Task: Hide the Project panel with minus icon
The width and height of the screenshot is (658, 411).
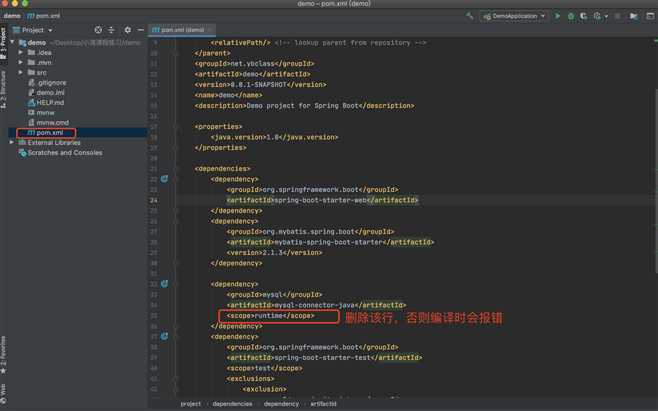Action: (141, 30)
